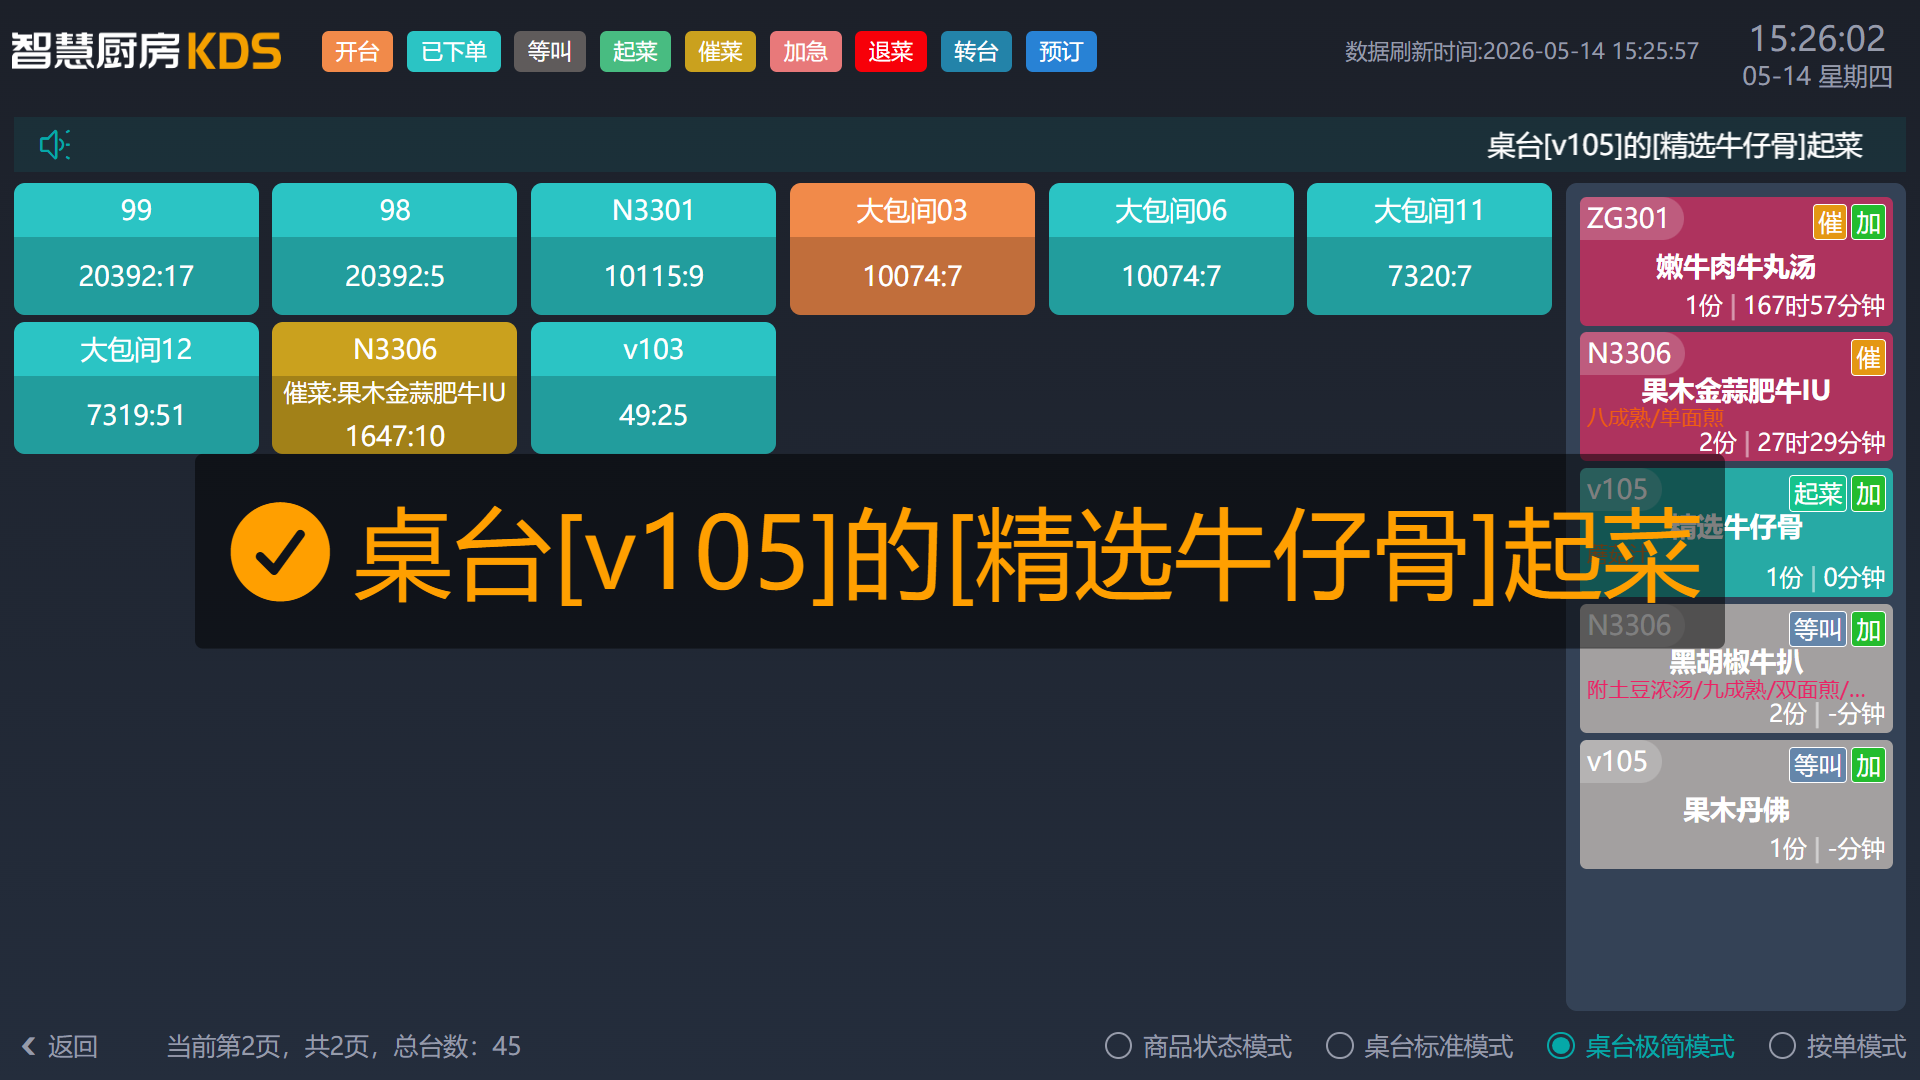This screenshot has height=1080, width=1920.
Task: Filter by 催菜 status tag
Action: tap(720, 52)
